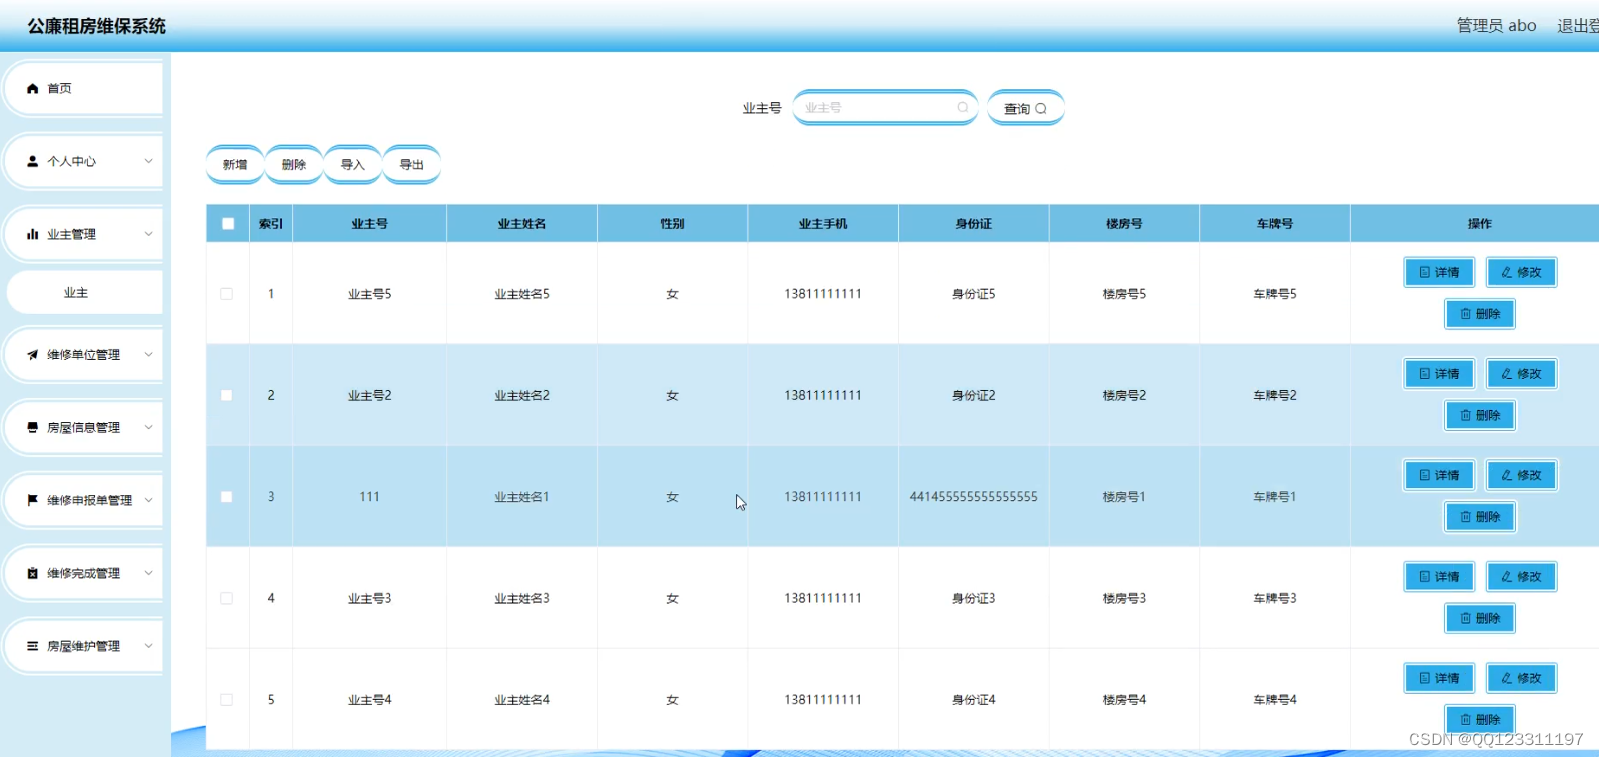Click 删除 for row 业主姓名1

[x=1480, y=517]
